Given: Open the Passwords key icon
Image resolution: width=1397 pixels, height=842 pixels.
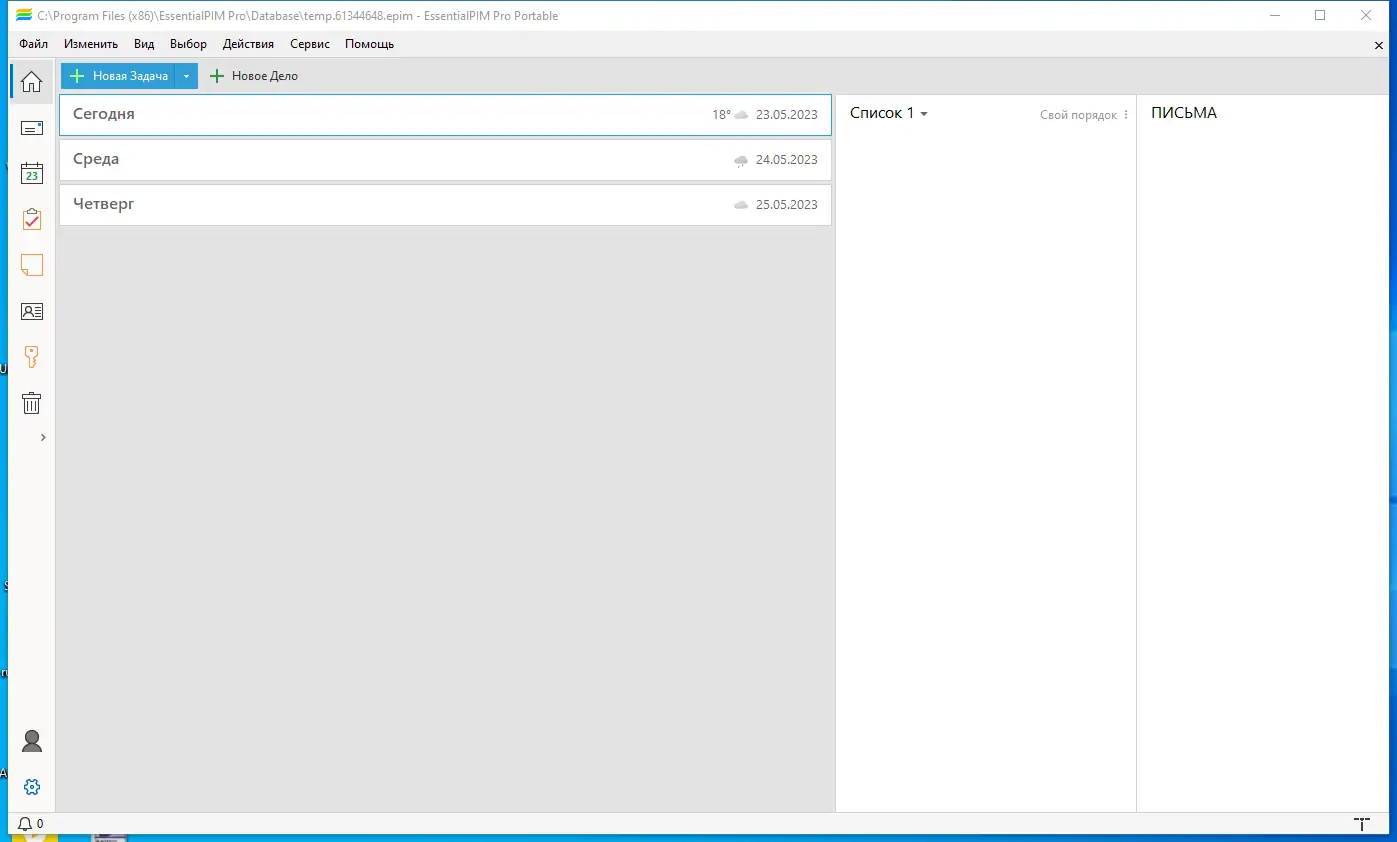Looking at the screenshot, I should (x=32, y=357).
